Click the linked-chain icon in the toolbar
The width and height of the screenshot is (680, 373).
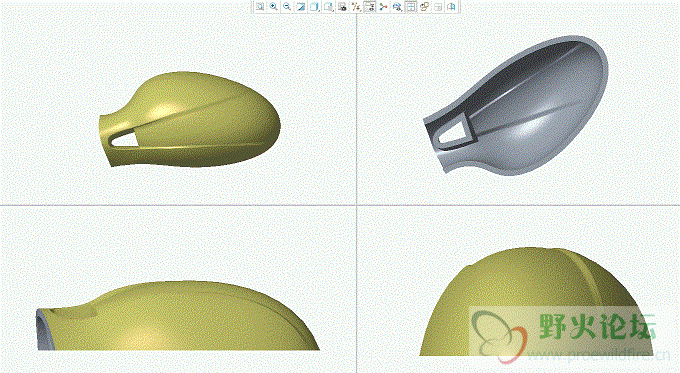[x=425, y=7]
